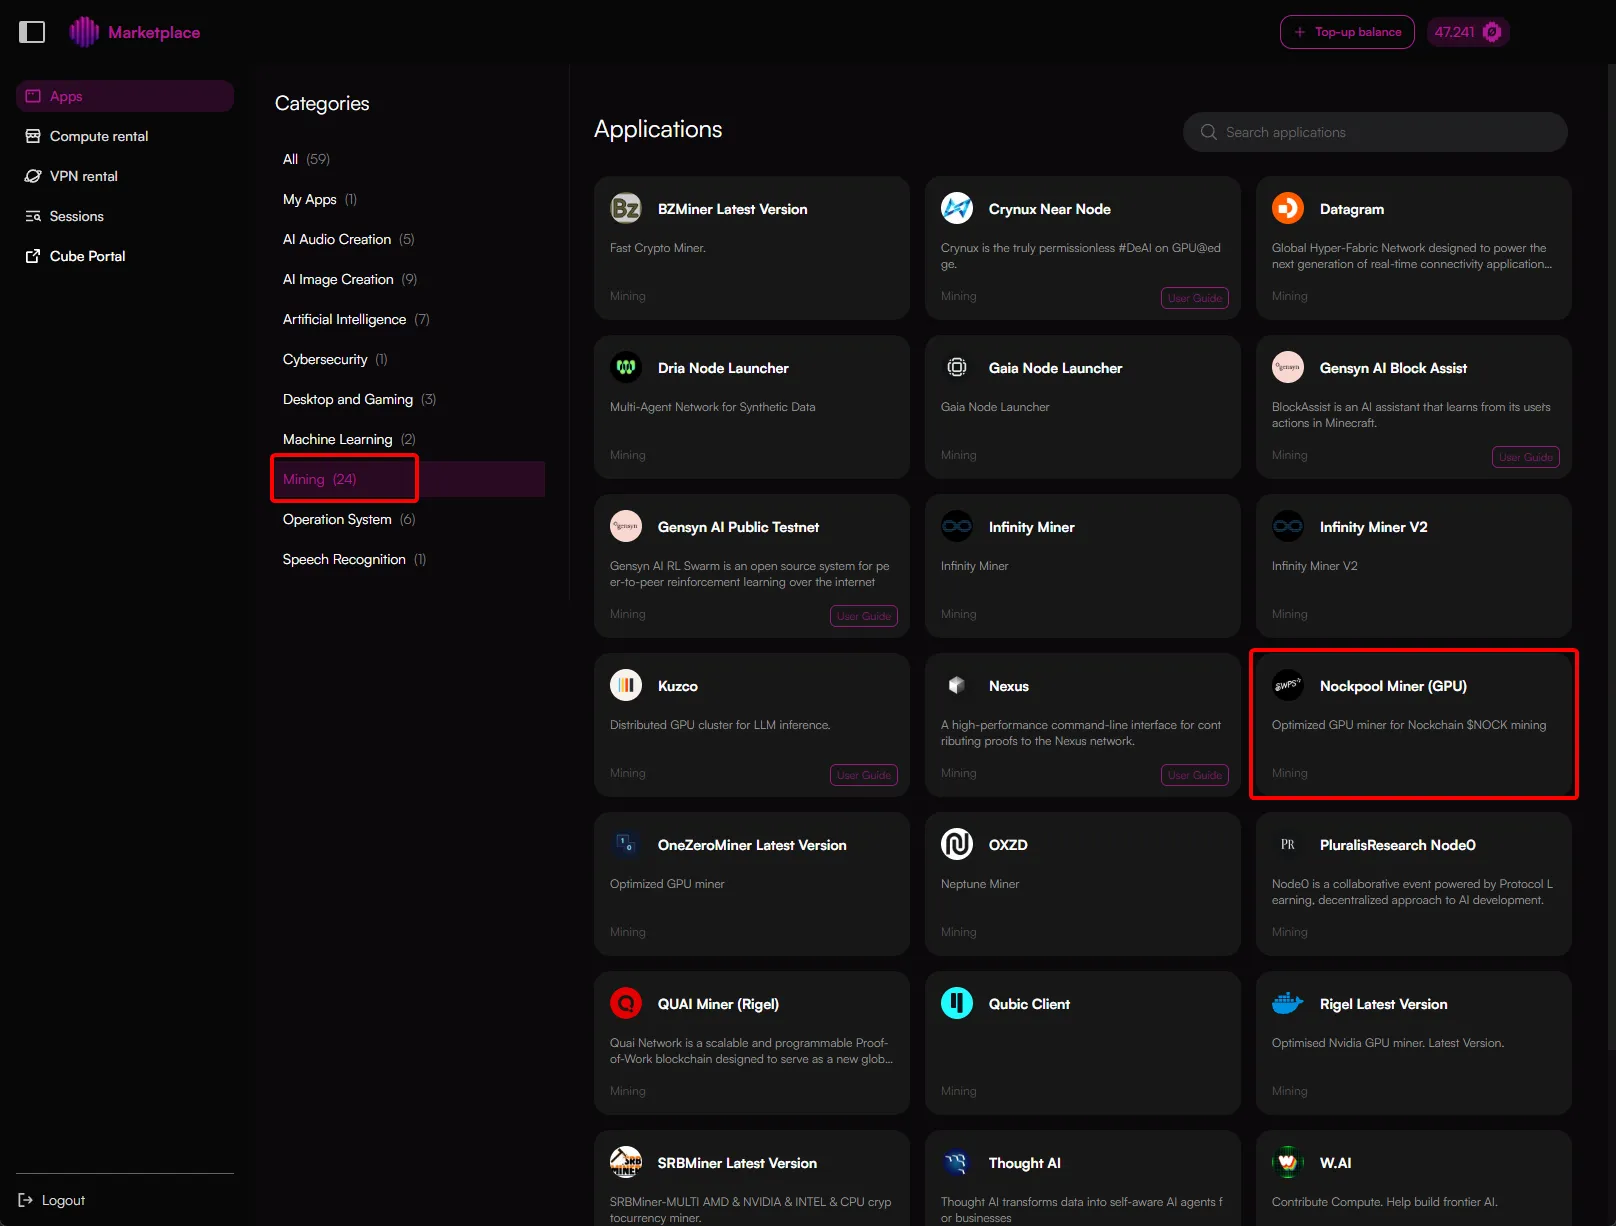Open the Gensyn AI Block Assist User Guide
This screenshot has height=1226, width=1616.
click(1526, 457)
